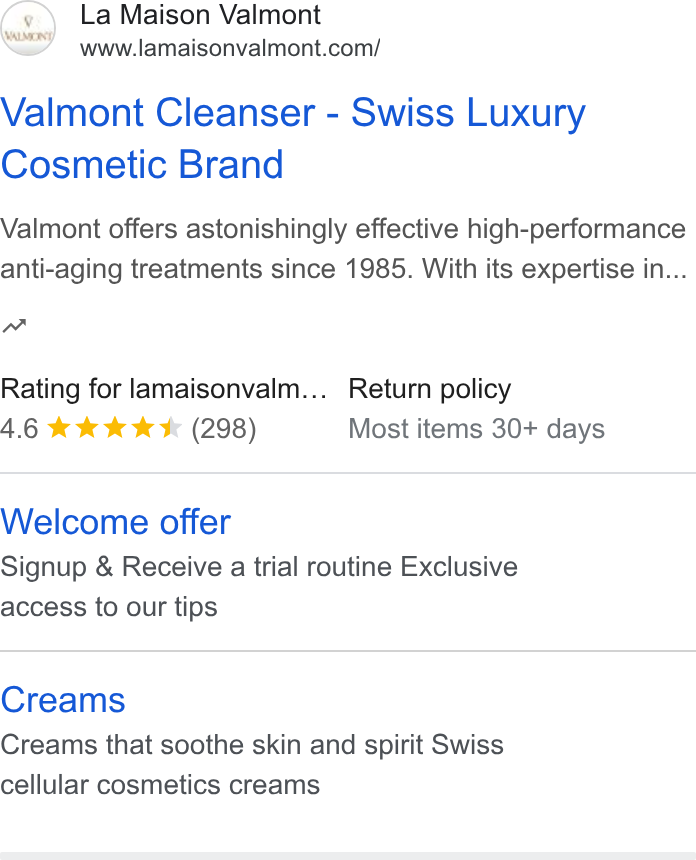696x860 pixels.
Task: Click the Valmont circular logo favicon
Action: 27,29
